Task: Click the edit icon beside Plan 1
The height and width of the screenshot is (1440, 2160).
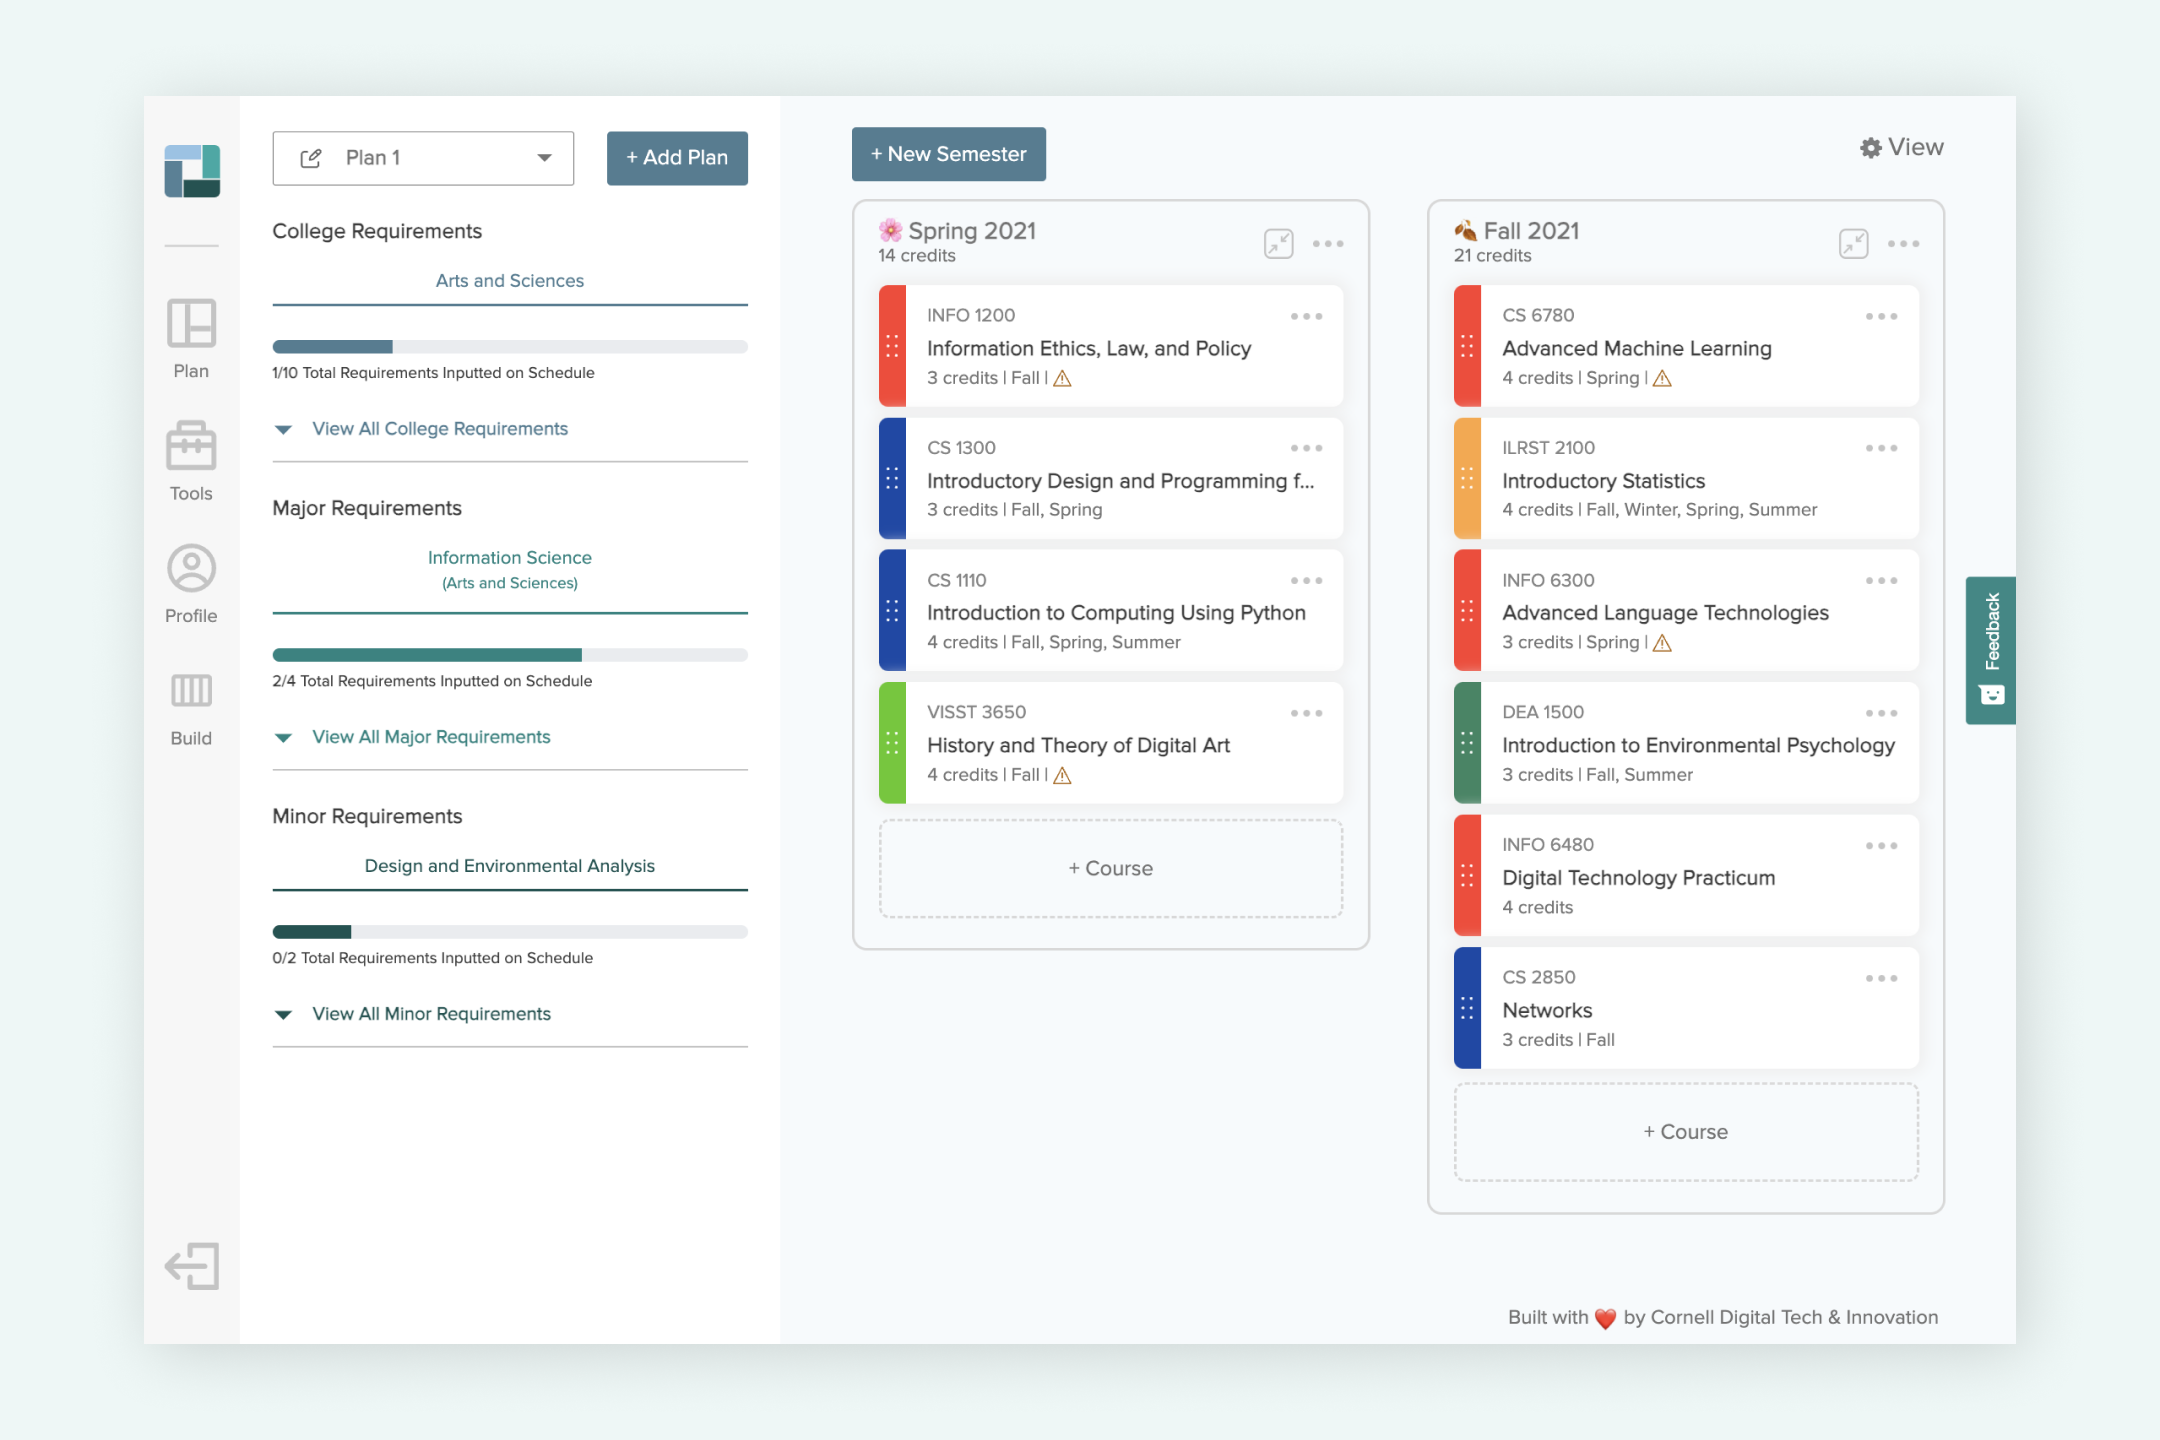Action: (311, 158)
